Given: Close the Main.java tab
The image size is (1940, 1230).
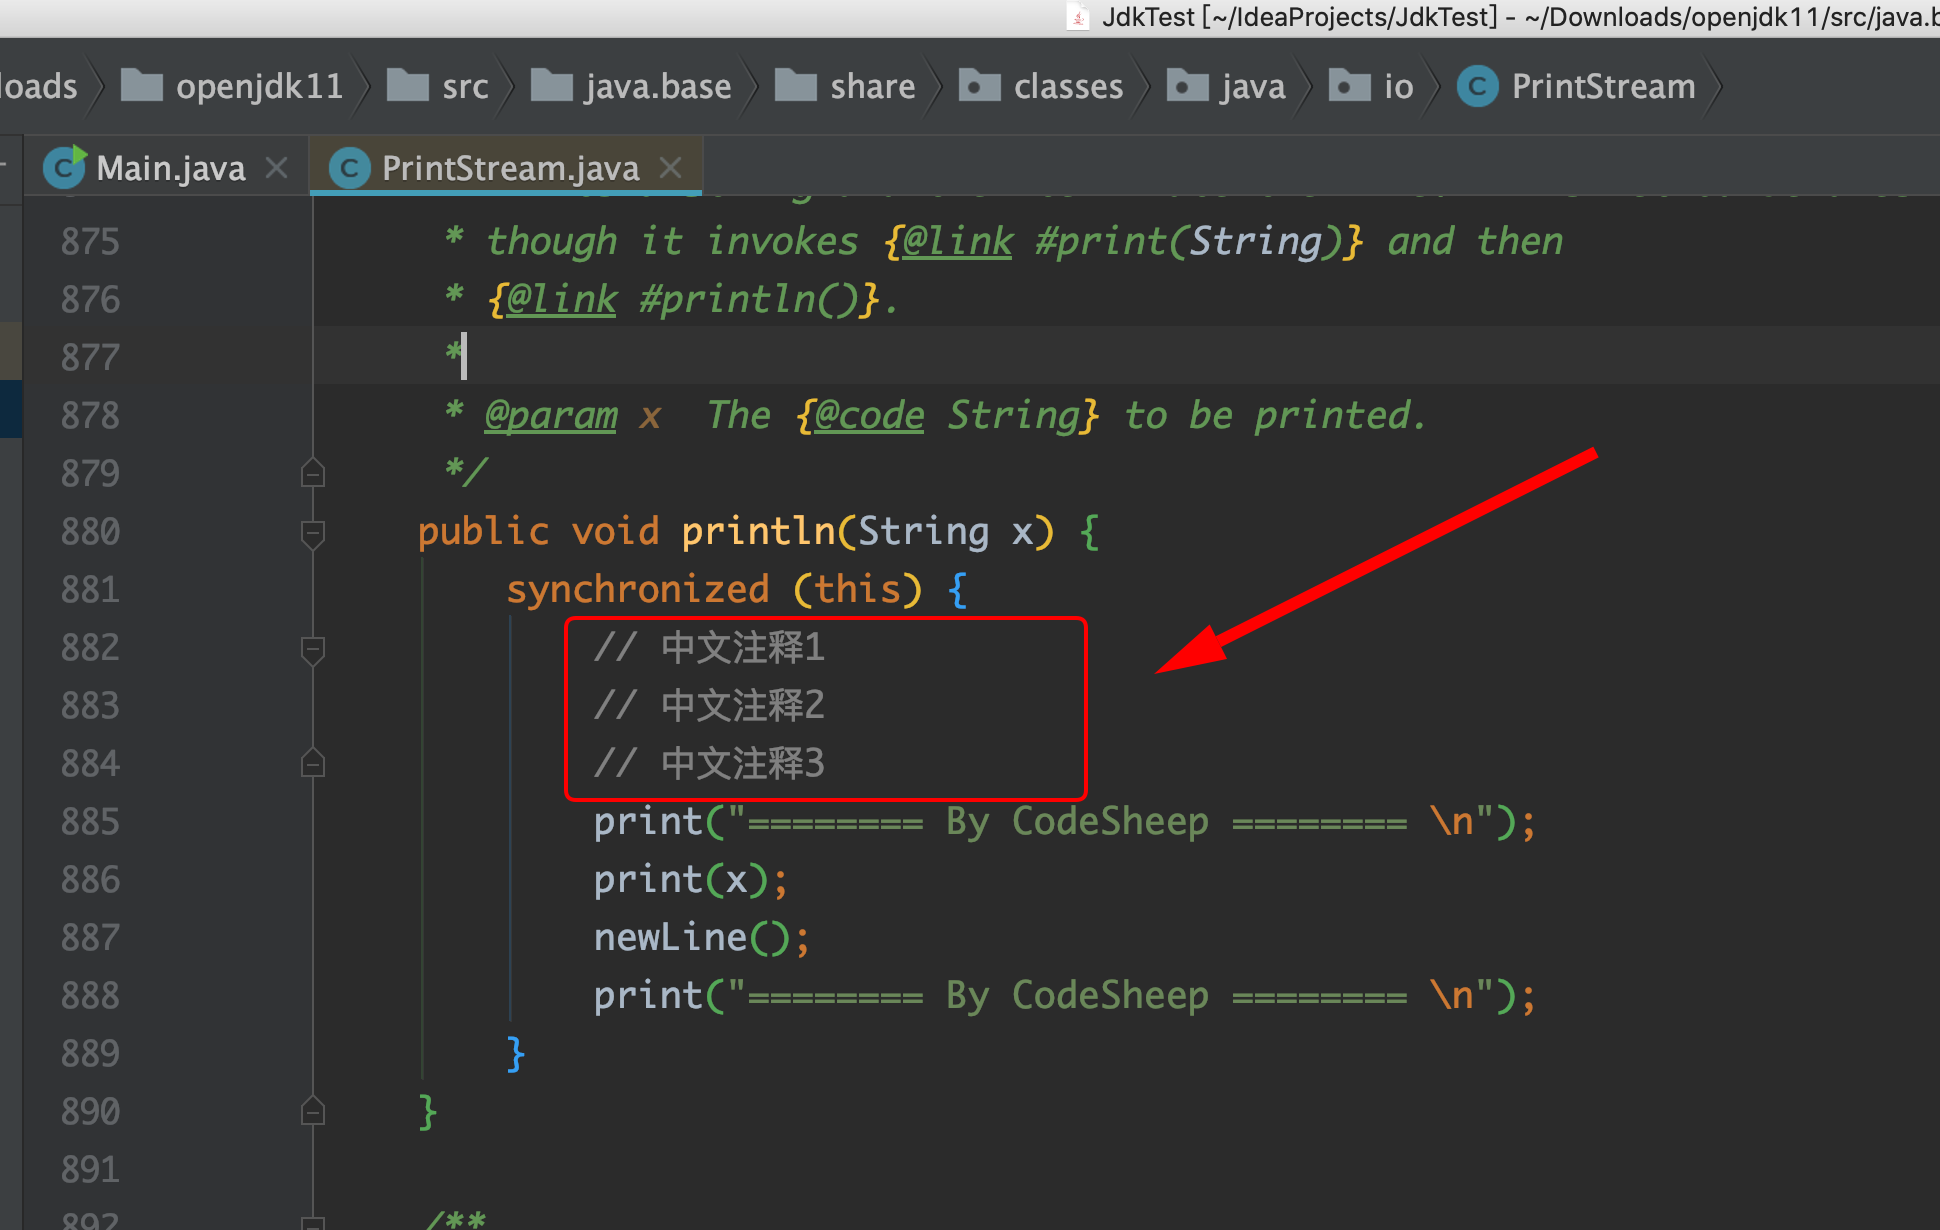Looking at the screenshot, I should pos(277,167).
